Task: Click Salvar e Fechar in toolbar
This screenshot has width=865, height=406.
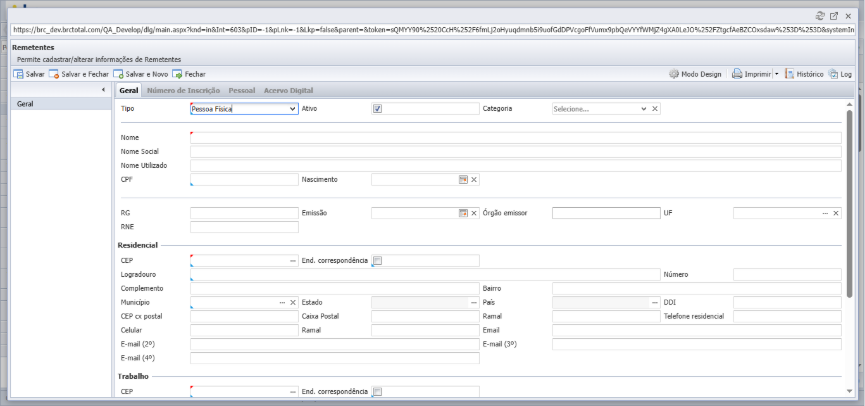Action: [79, 74]
